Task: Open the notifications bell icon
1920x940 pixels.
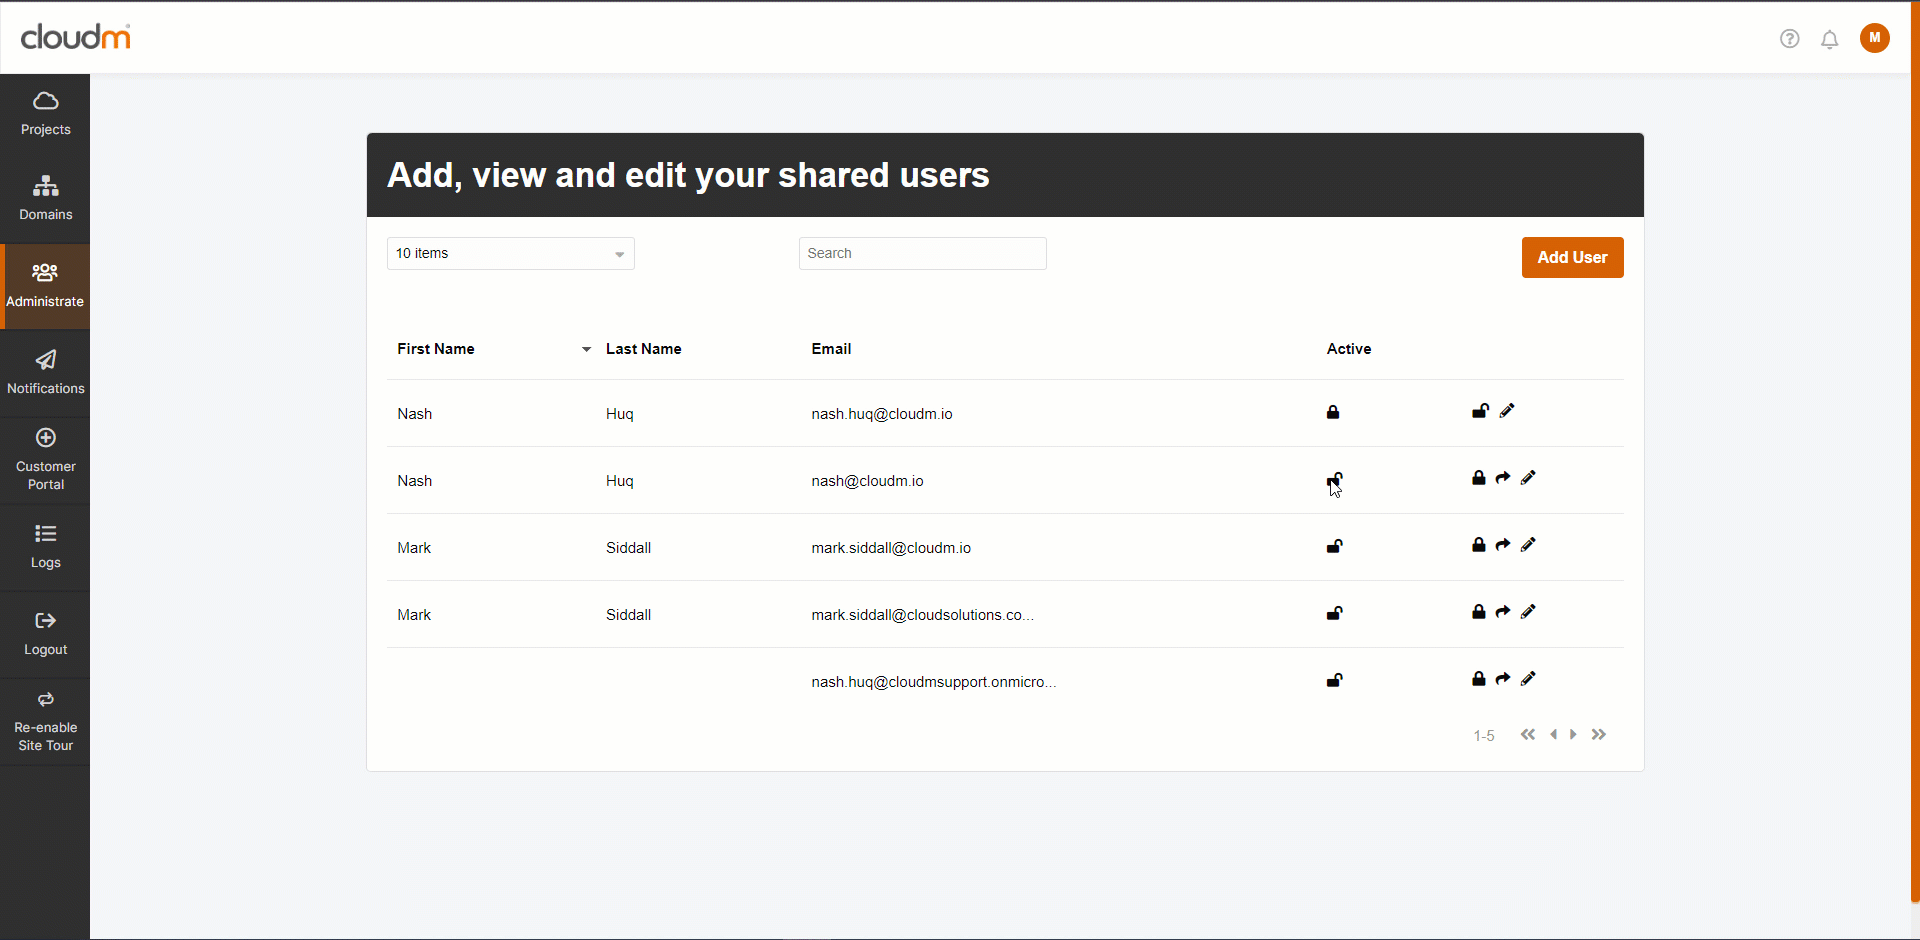Action: (1829, 40)
